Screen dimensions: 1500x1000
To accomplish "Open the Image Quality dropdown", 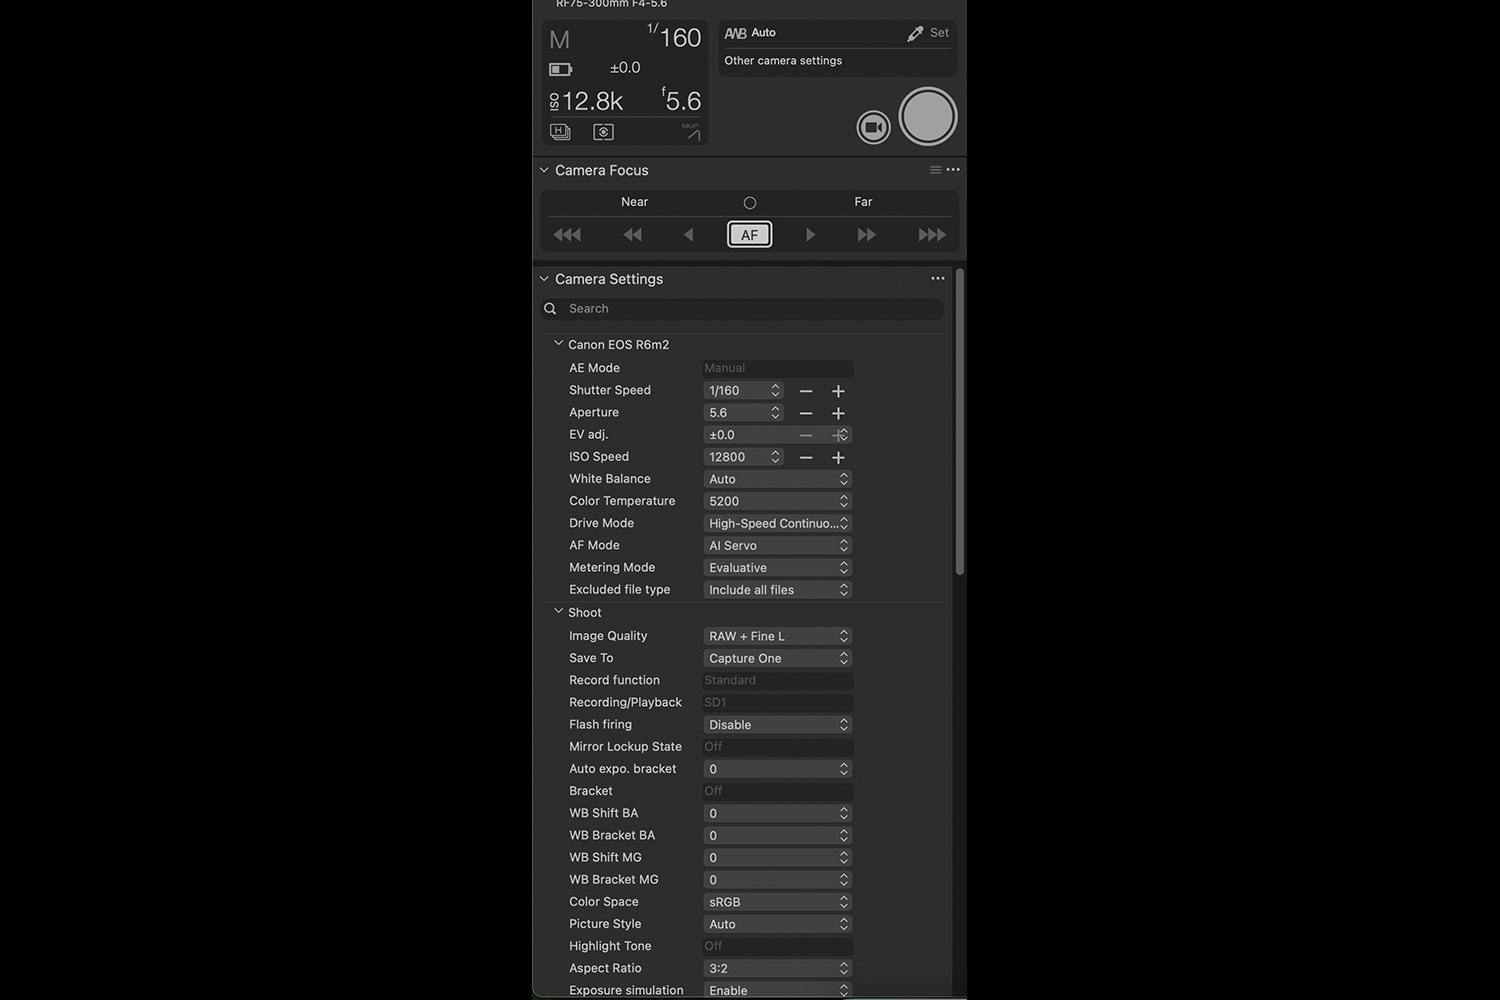I will pyautogui.click(x=777, y=636).
